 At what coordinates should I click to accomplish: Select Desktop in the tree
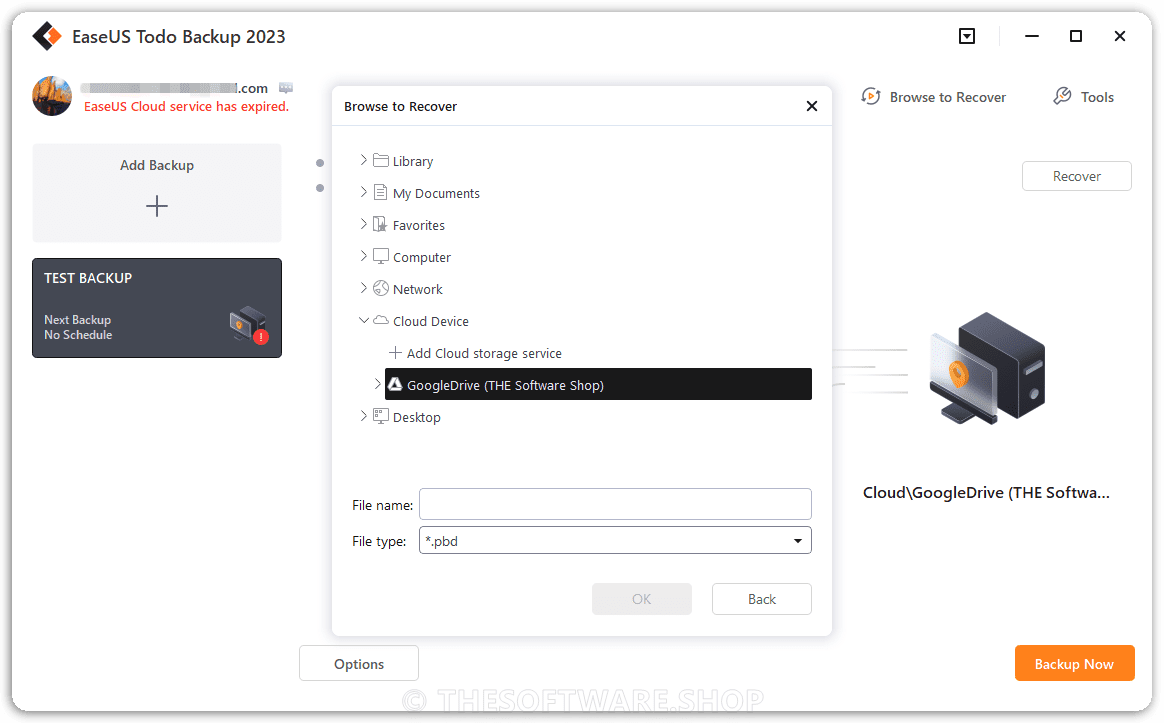click(416, 417)
